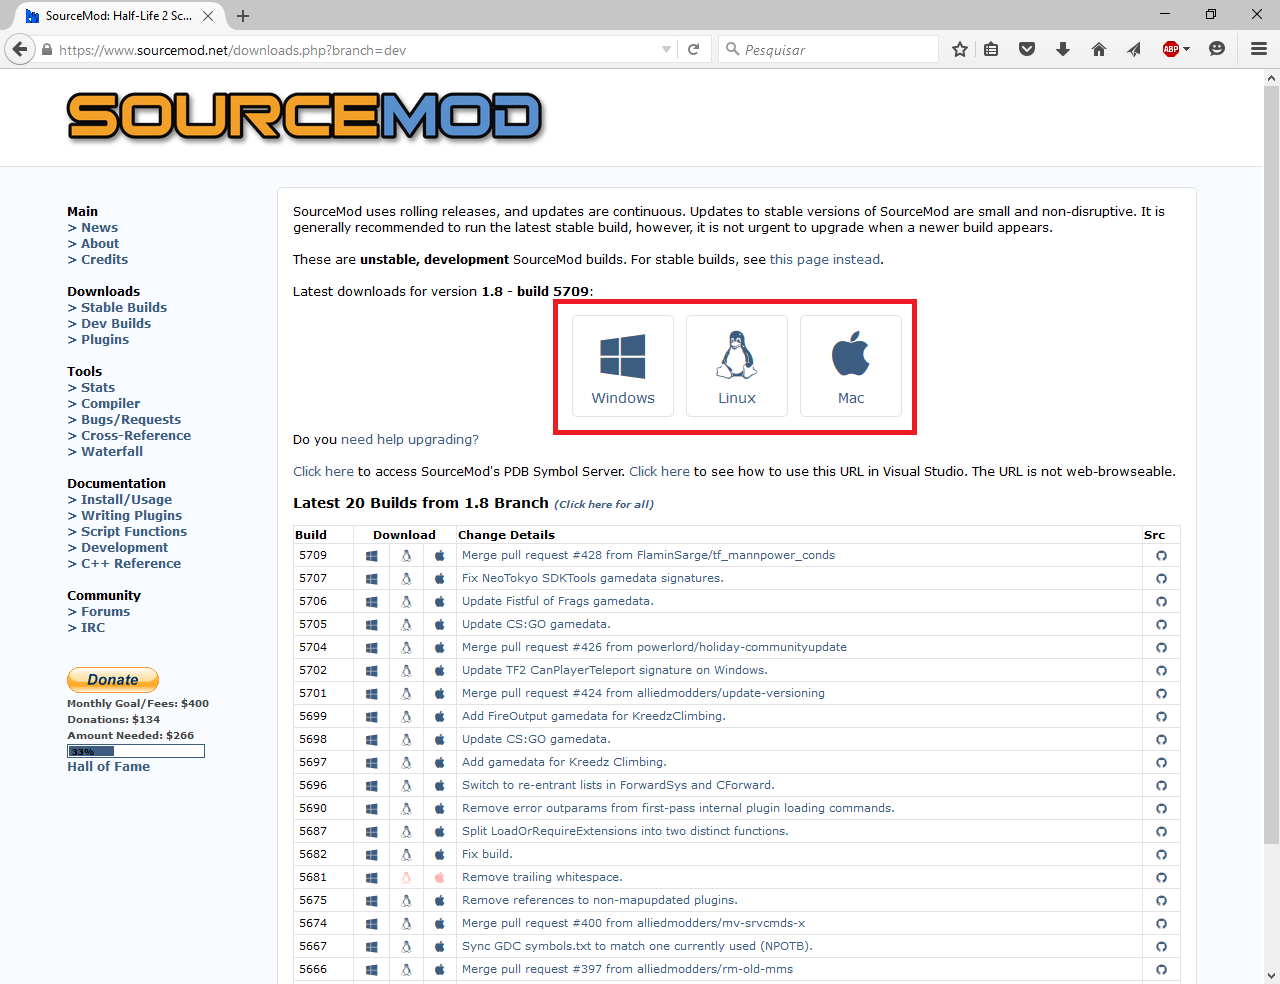
Task: Expand the Adblock Plus dropdown arrow
Action: (1186, 49)
